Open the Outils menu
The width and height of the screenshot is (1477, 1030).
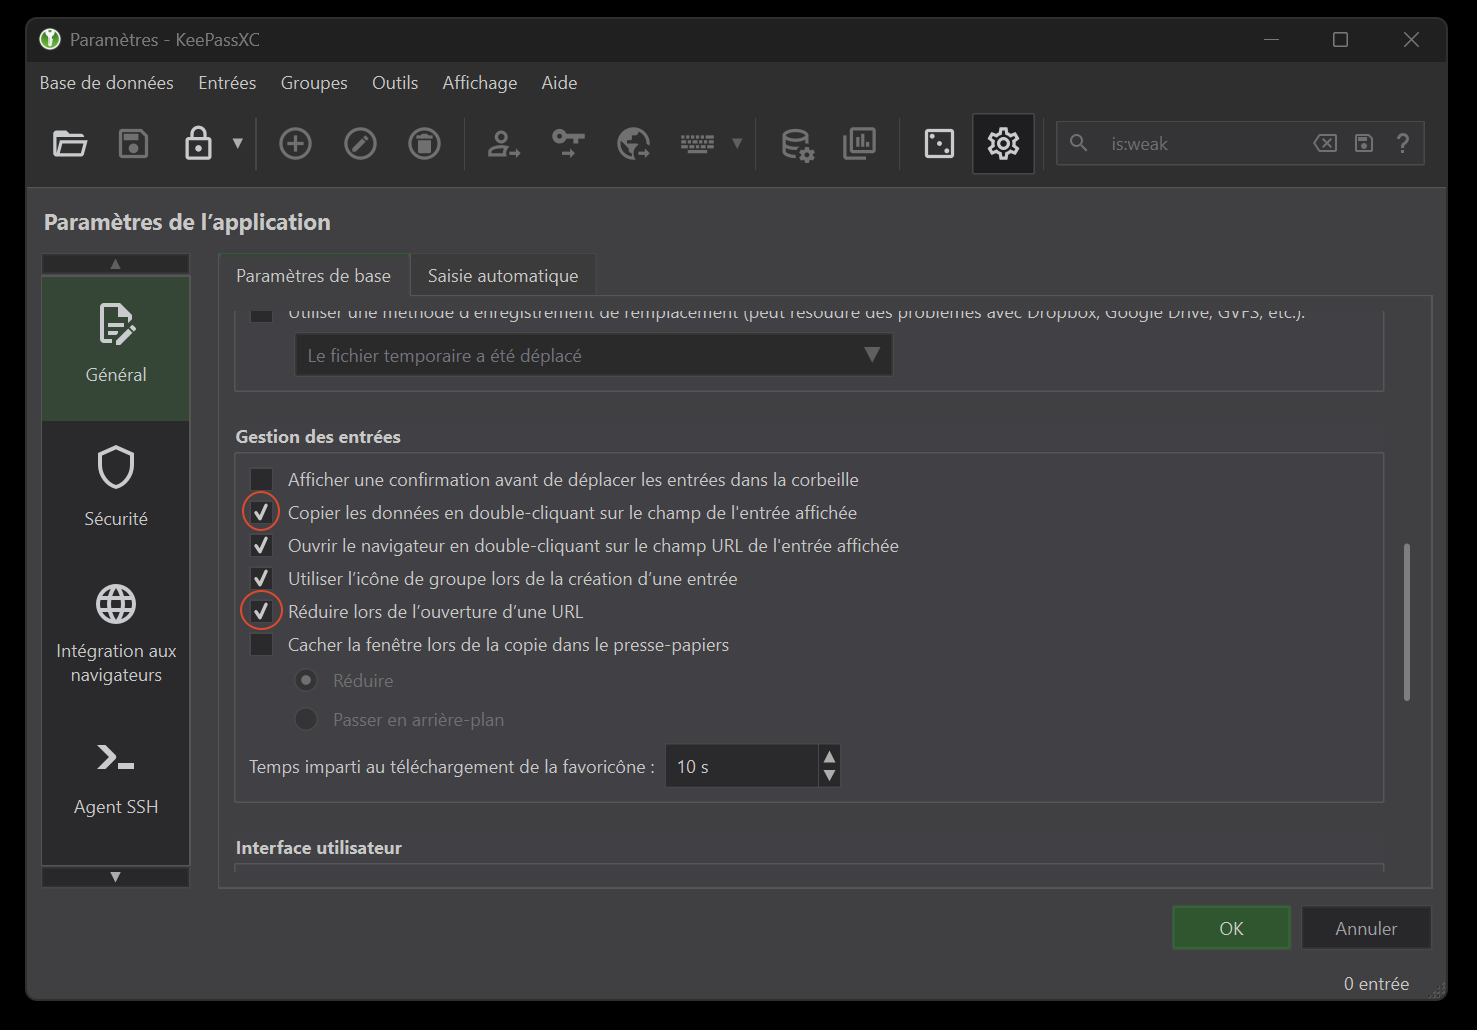point(395,83)
